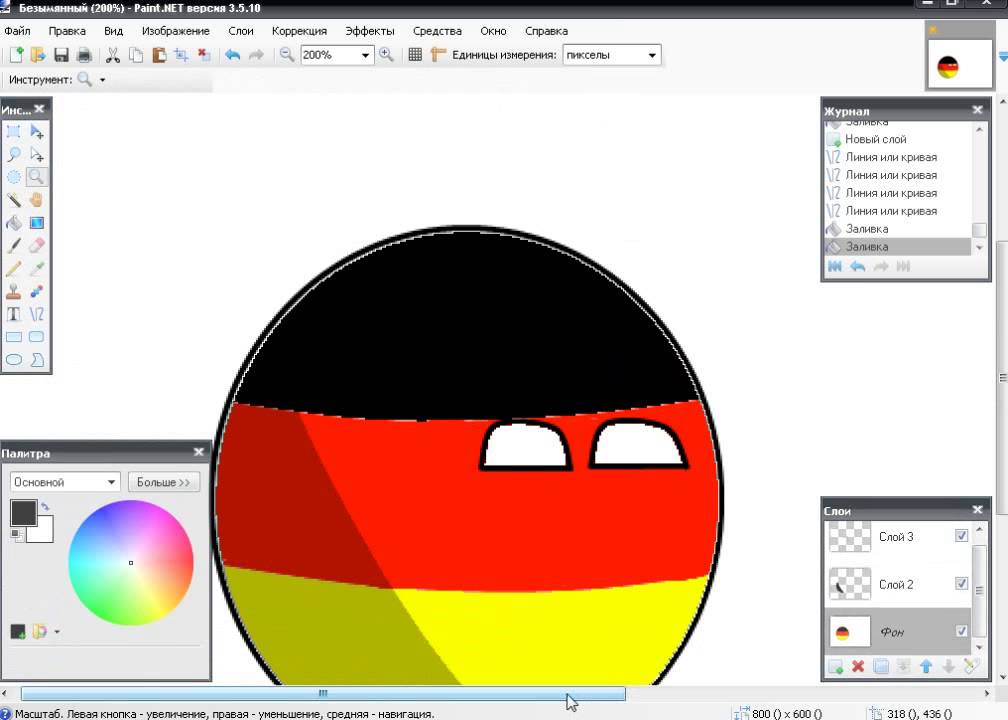Select the Eraser tool
The width and height of the screenshot is (1008, 720).
(x=37, y=246)
